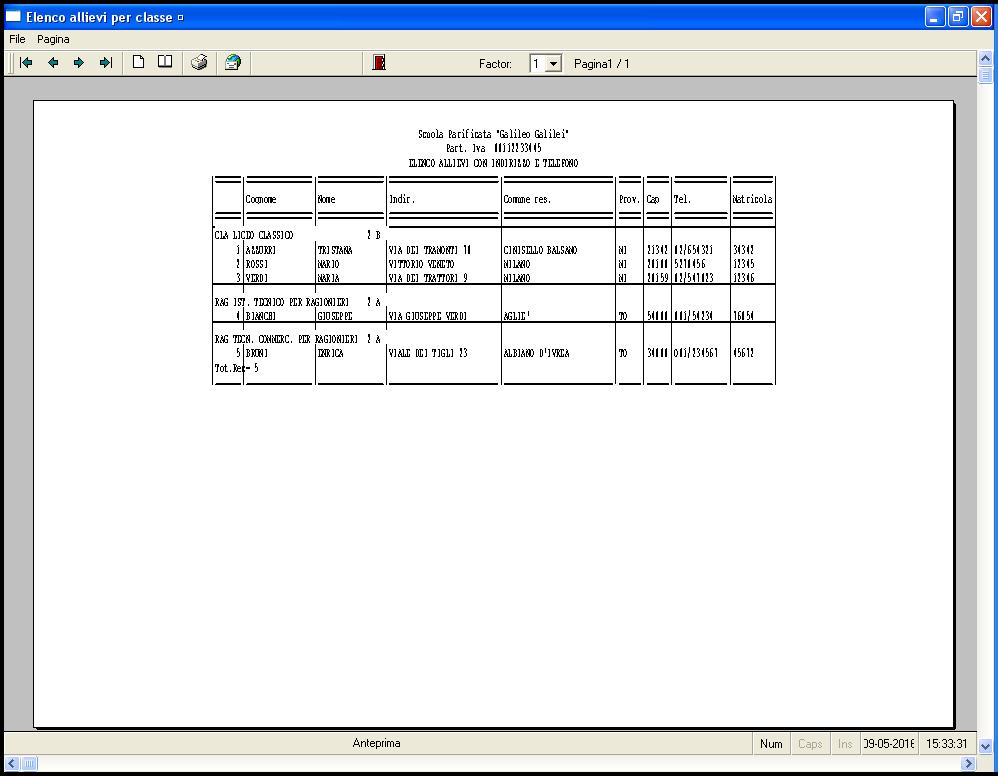998x776 pixels.
Task: Click the 'BIANCHI' surname cell
Action: coord(261,316)
